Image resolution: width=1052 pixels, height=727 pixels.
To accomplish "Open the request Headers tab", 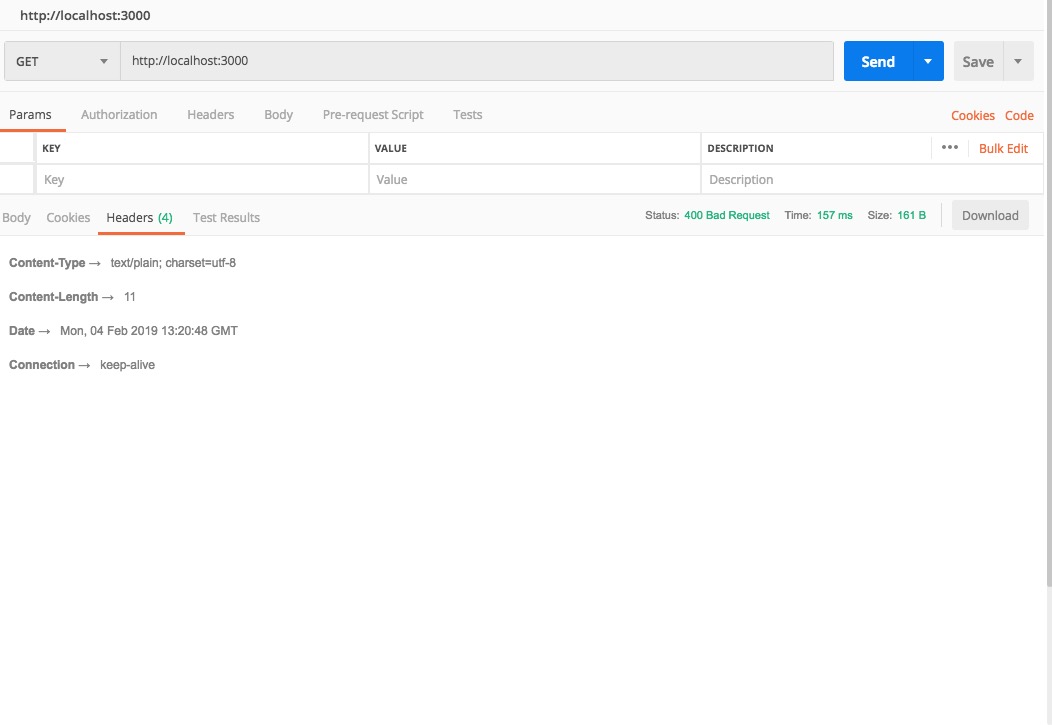I will coord(210,114).
